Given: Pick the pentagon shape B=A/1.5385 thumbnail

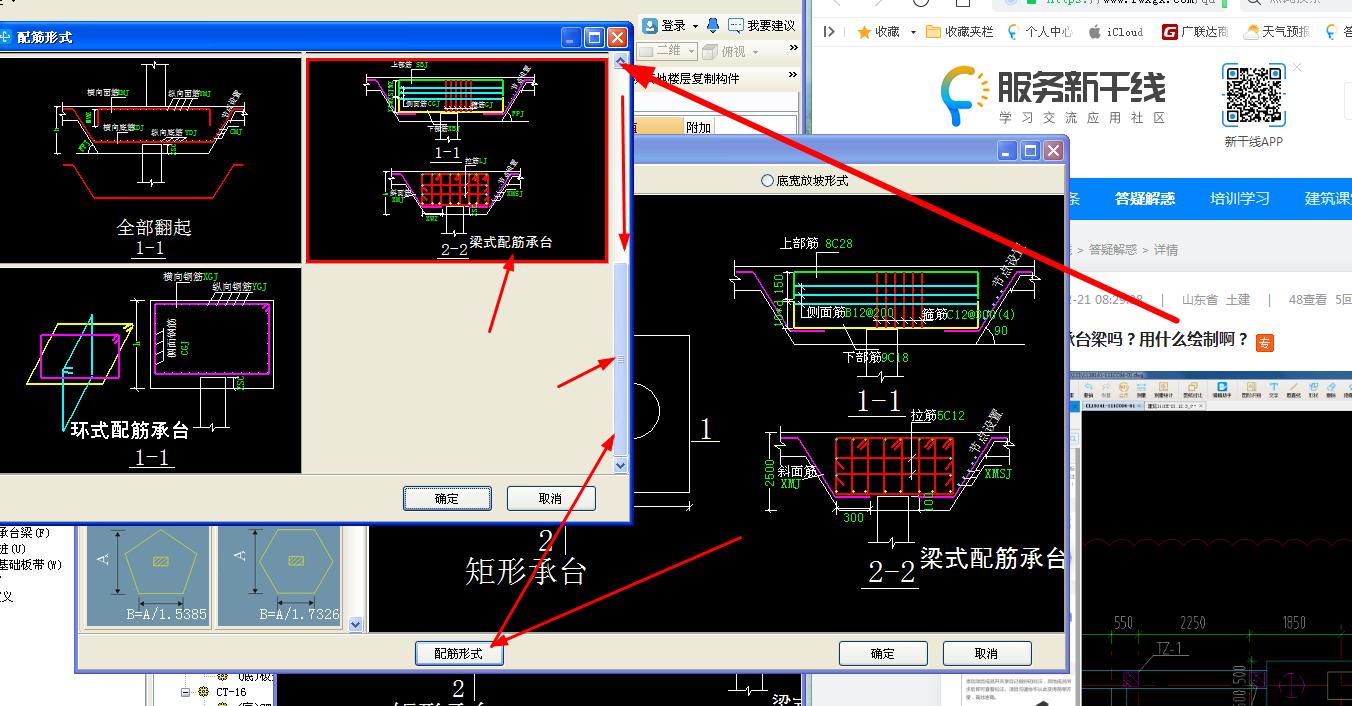Looking at the screenshot, I should coord(147,576).
